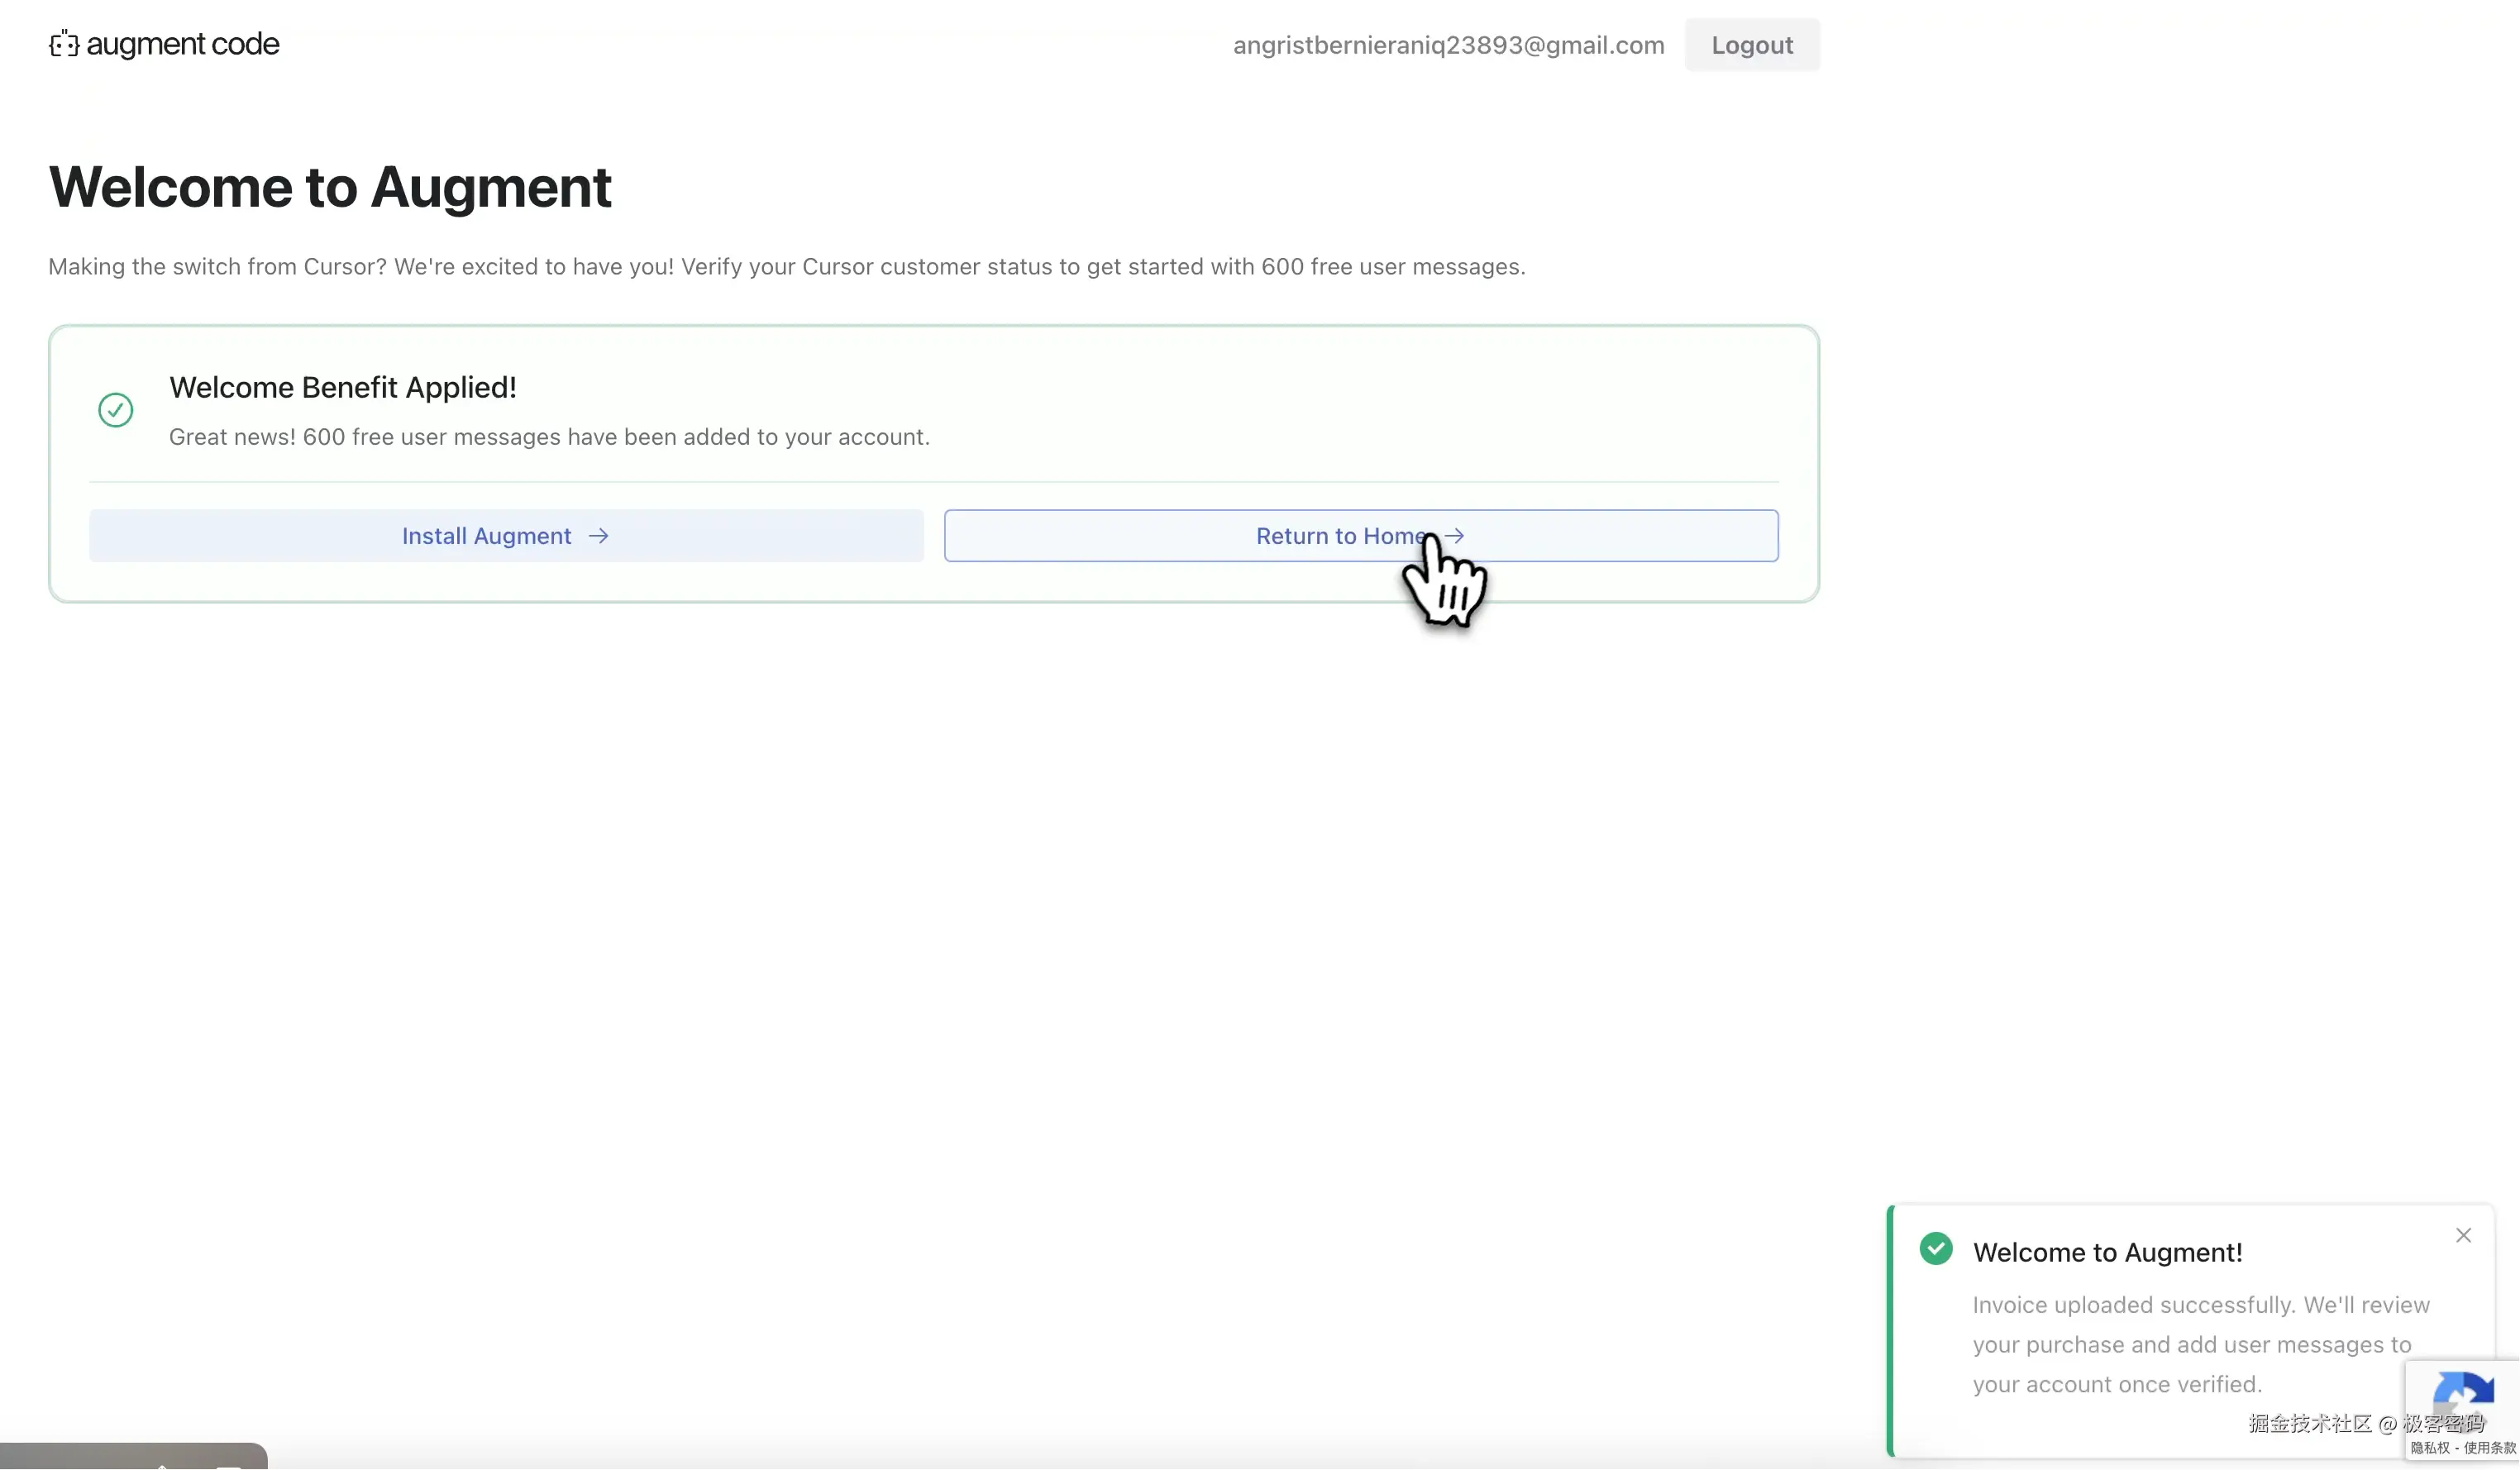Open the reCAPTCHA 使用条款 terms link
This screenshot has height=1470, width=2520.
coord(2489,1448)
